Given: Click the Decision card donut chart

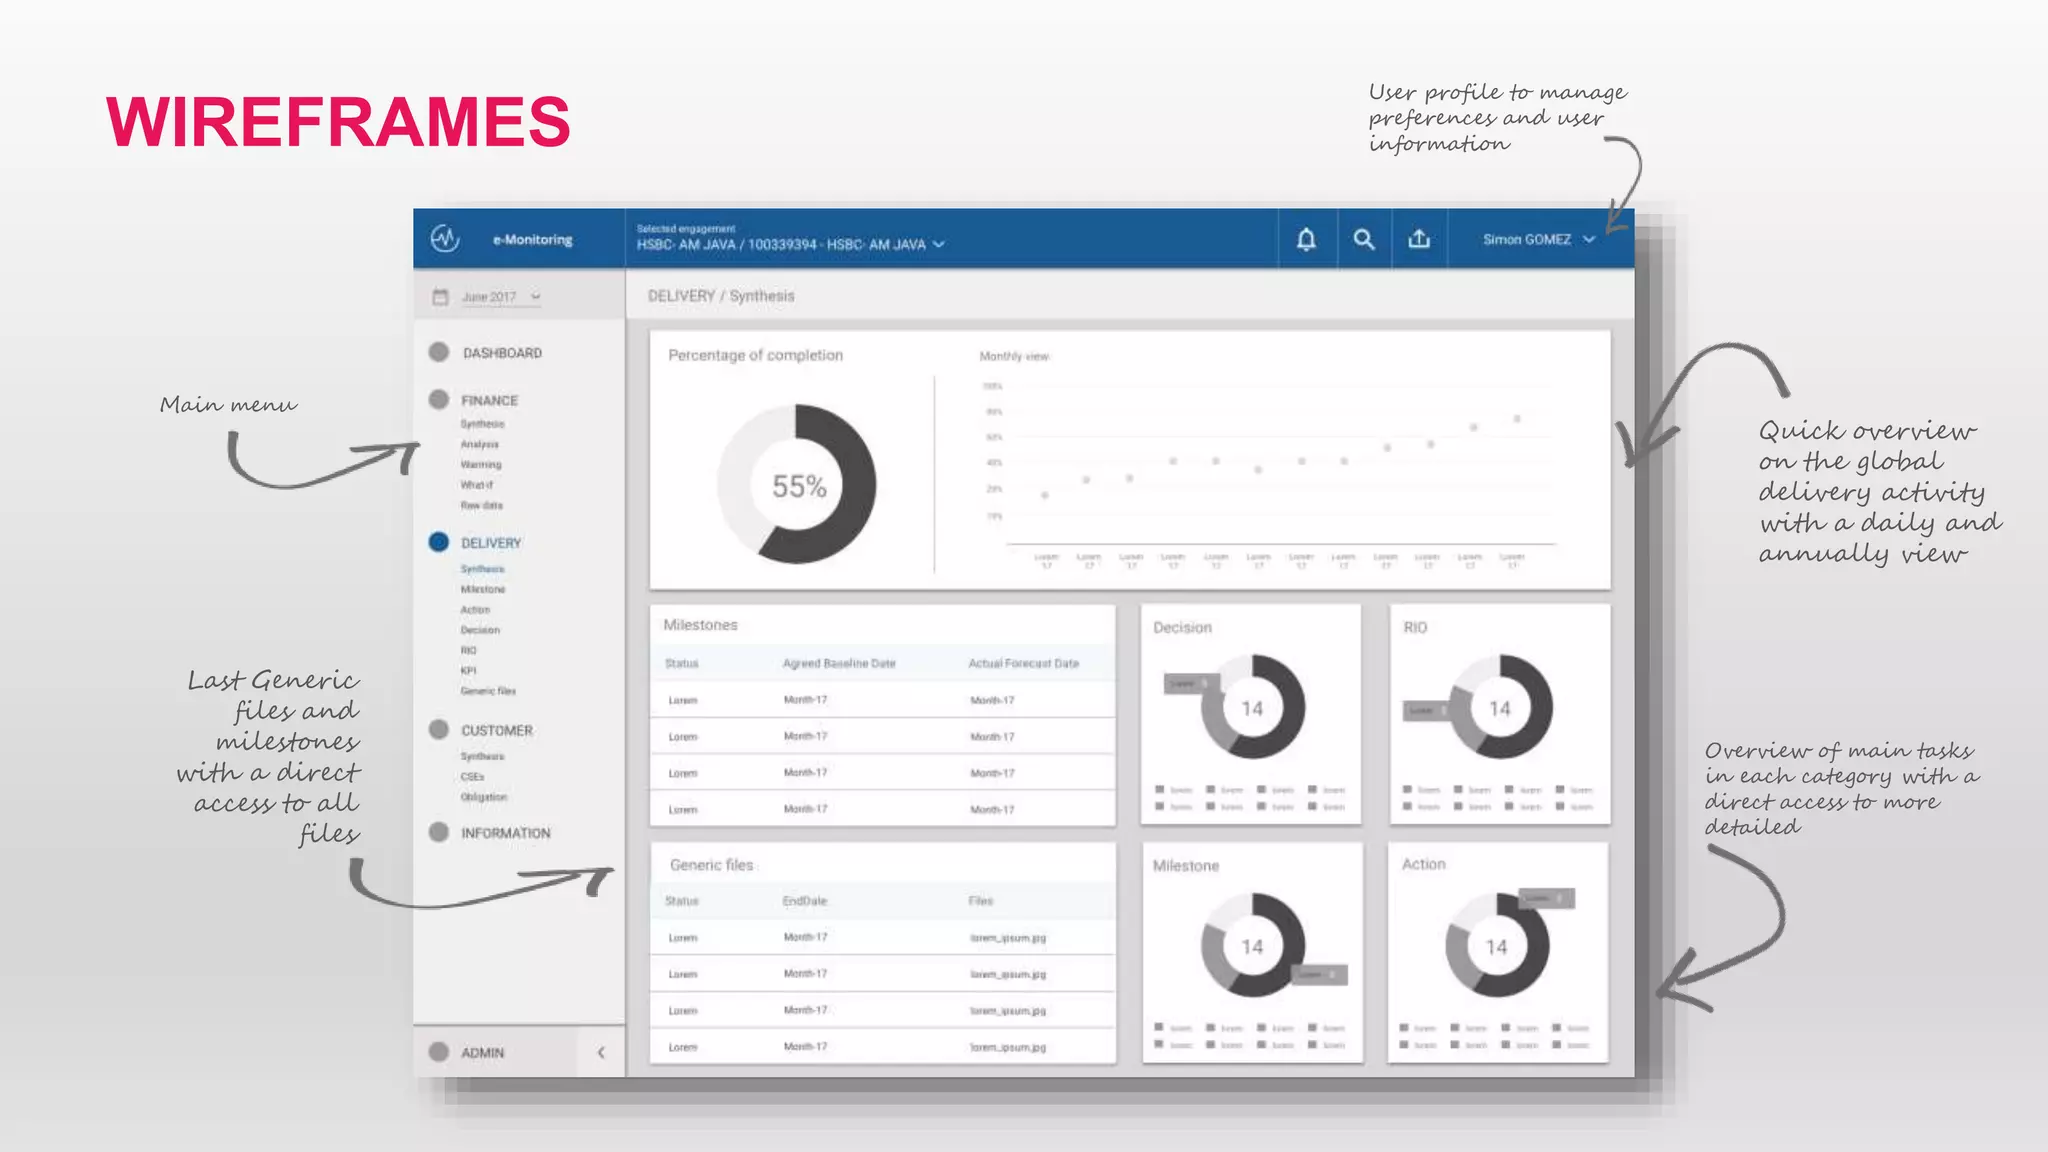Looking at the screenshot, I should coord(1252,707).
